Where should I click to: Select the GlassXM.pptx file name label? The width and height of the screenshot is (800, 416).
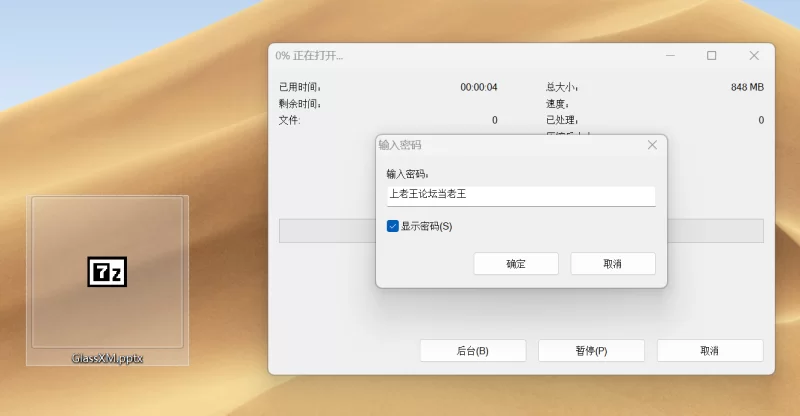click(x=107, y=358)
